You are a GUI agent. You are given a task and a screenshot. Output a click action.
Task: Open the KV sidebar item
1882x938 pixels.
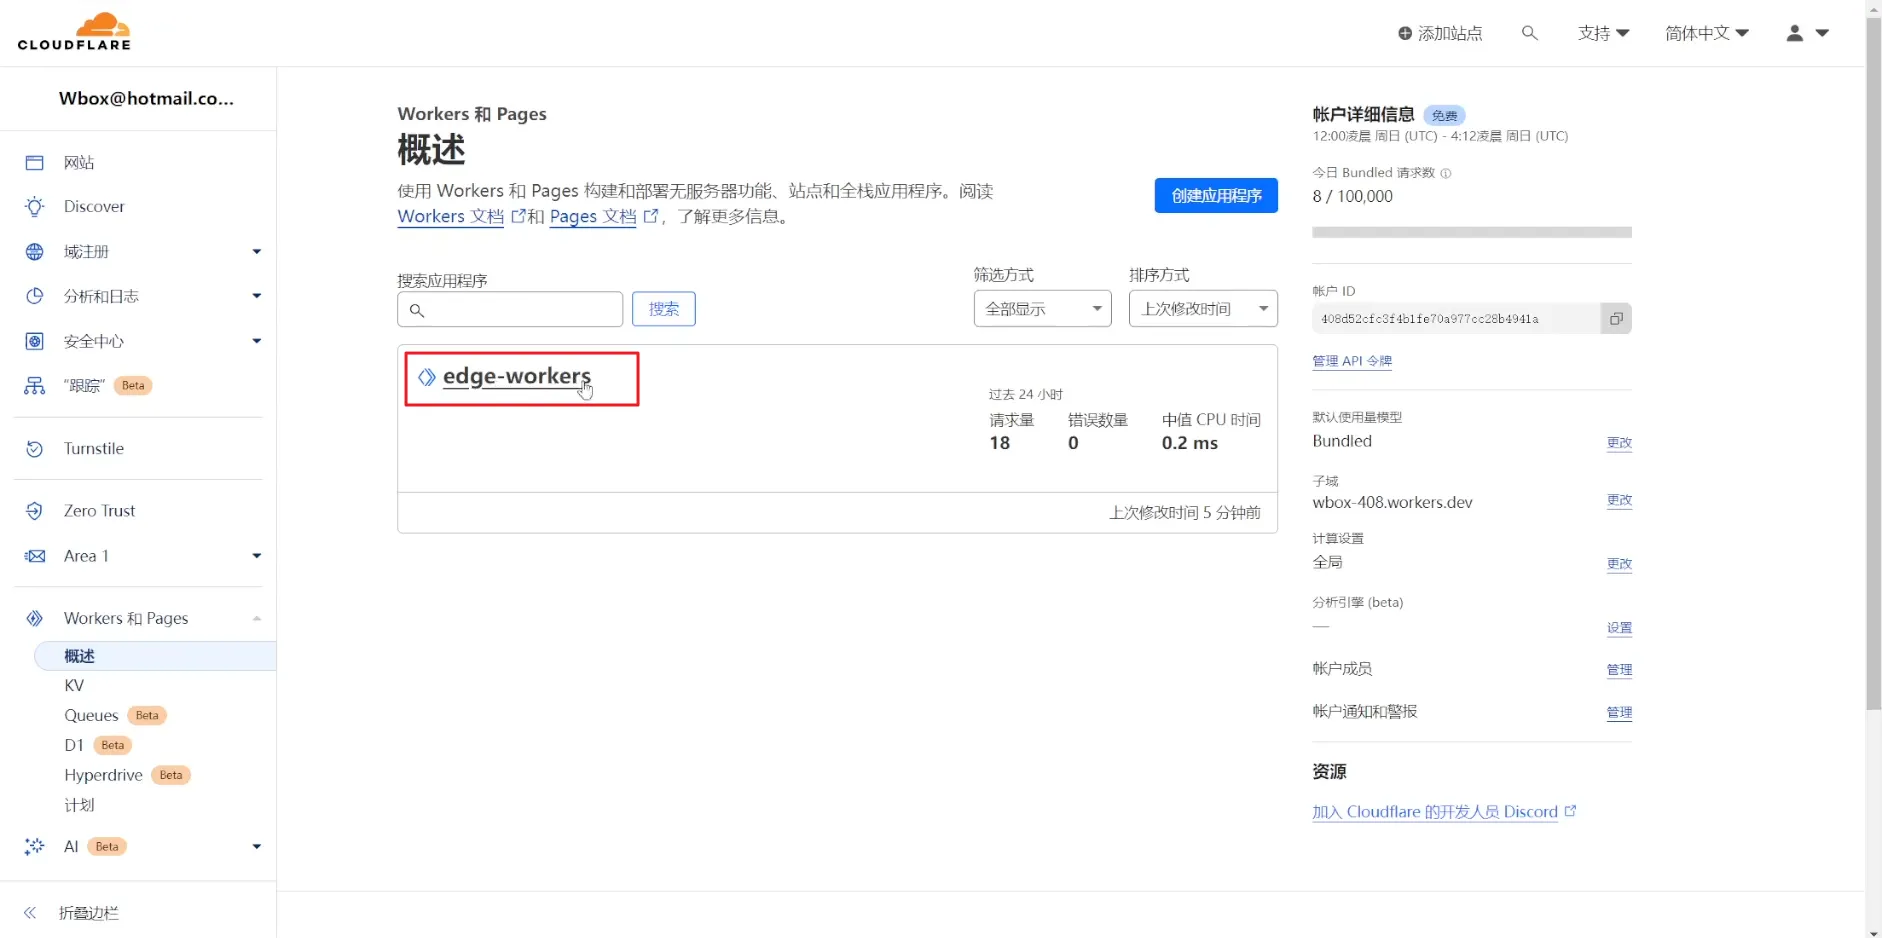pos(74,686)
